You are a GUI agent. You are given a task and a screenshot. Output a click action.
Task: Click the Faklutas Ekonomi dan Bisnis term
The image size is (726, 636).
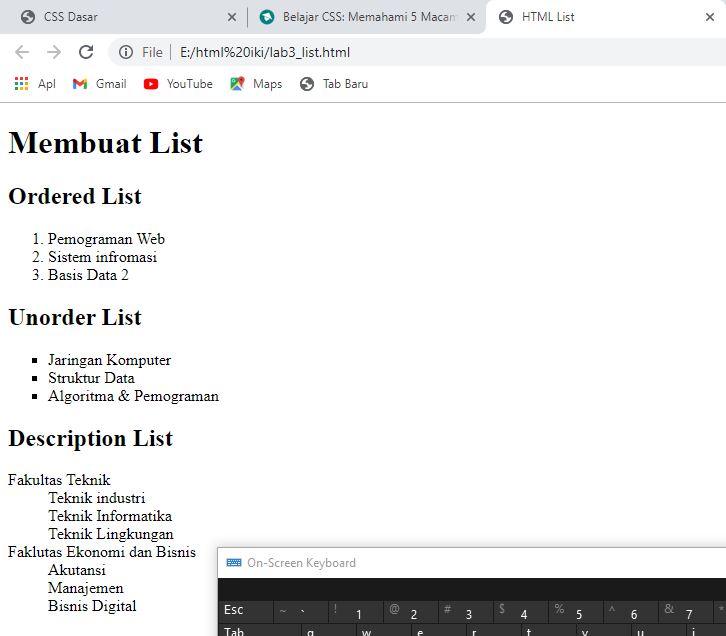point(102,552)
